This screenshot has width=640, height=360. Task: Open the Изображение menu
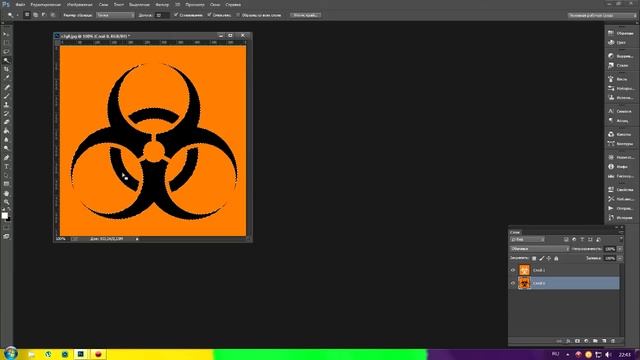tap(80, 4)
